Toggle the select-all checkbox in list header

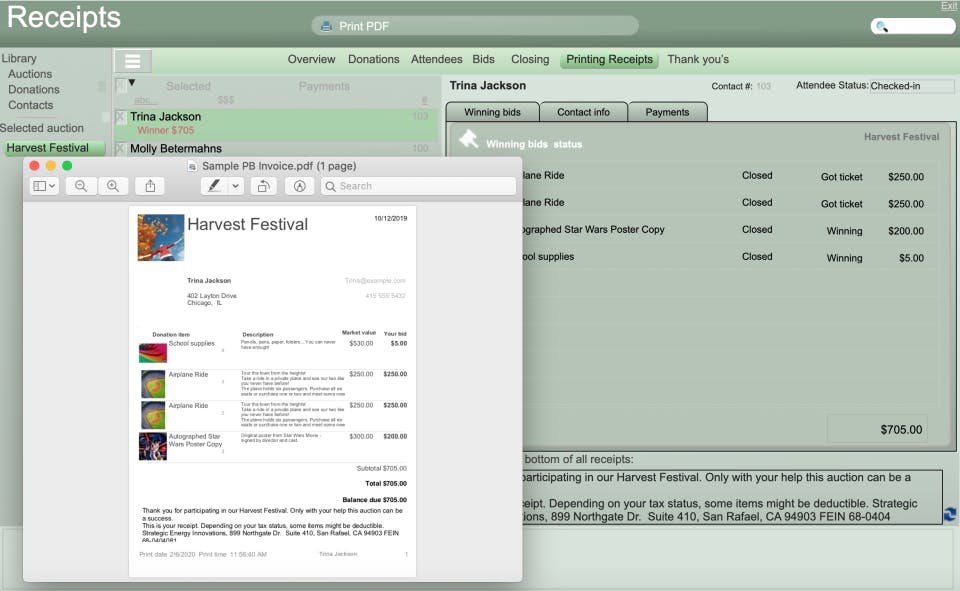(x=121, y=85)
